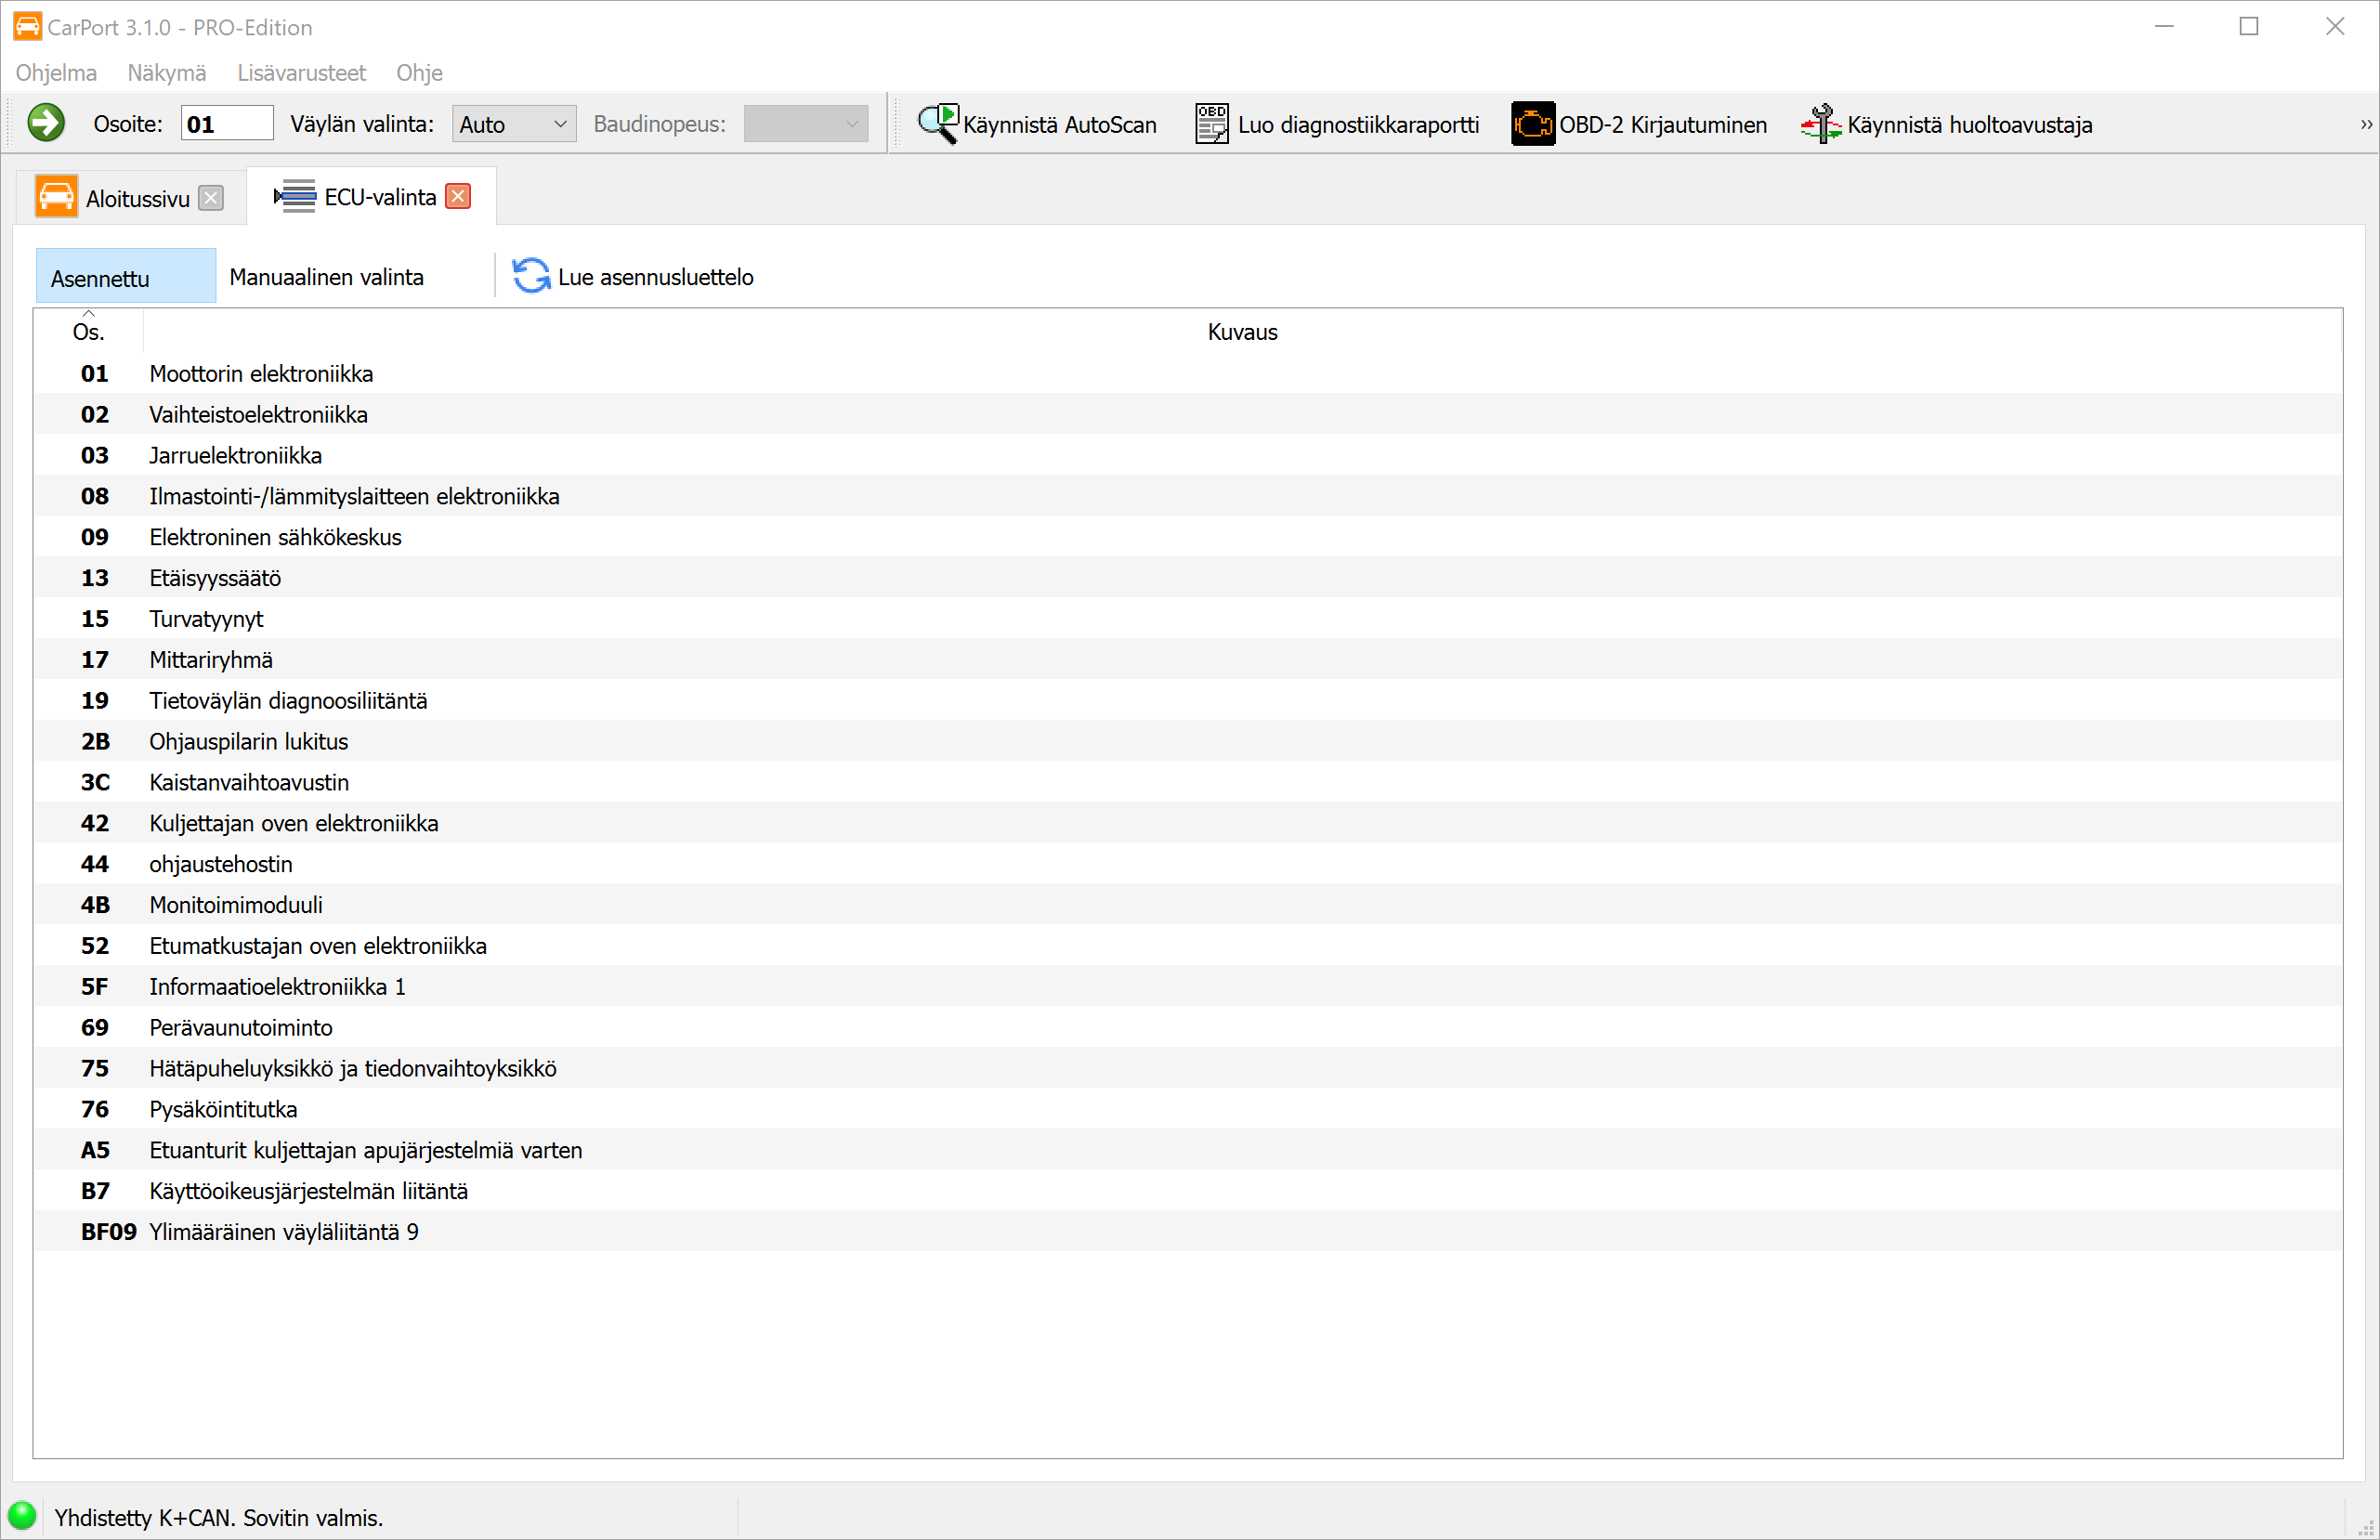
Task: Open the Lisävarusteet menu
Action: tap(301, 73)
